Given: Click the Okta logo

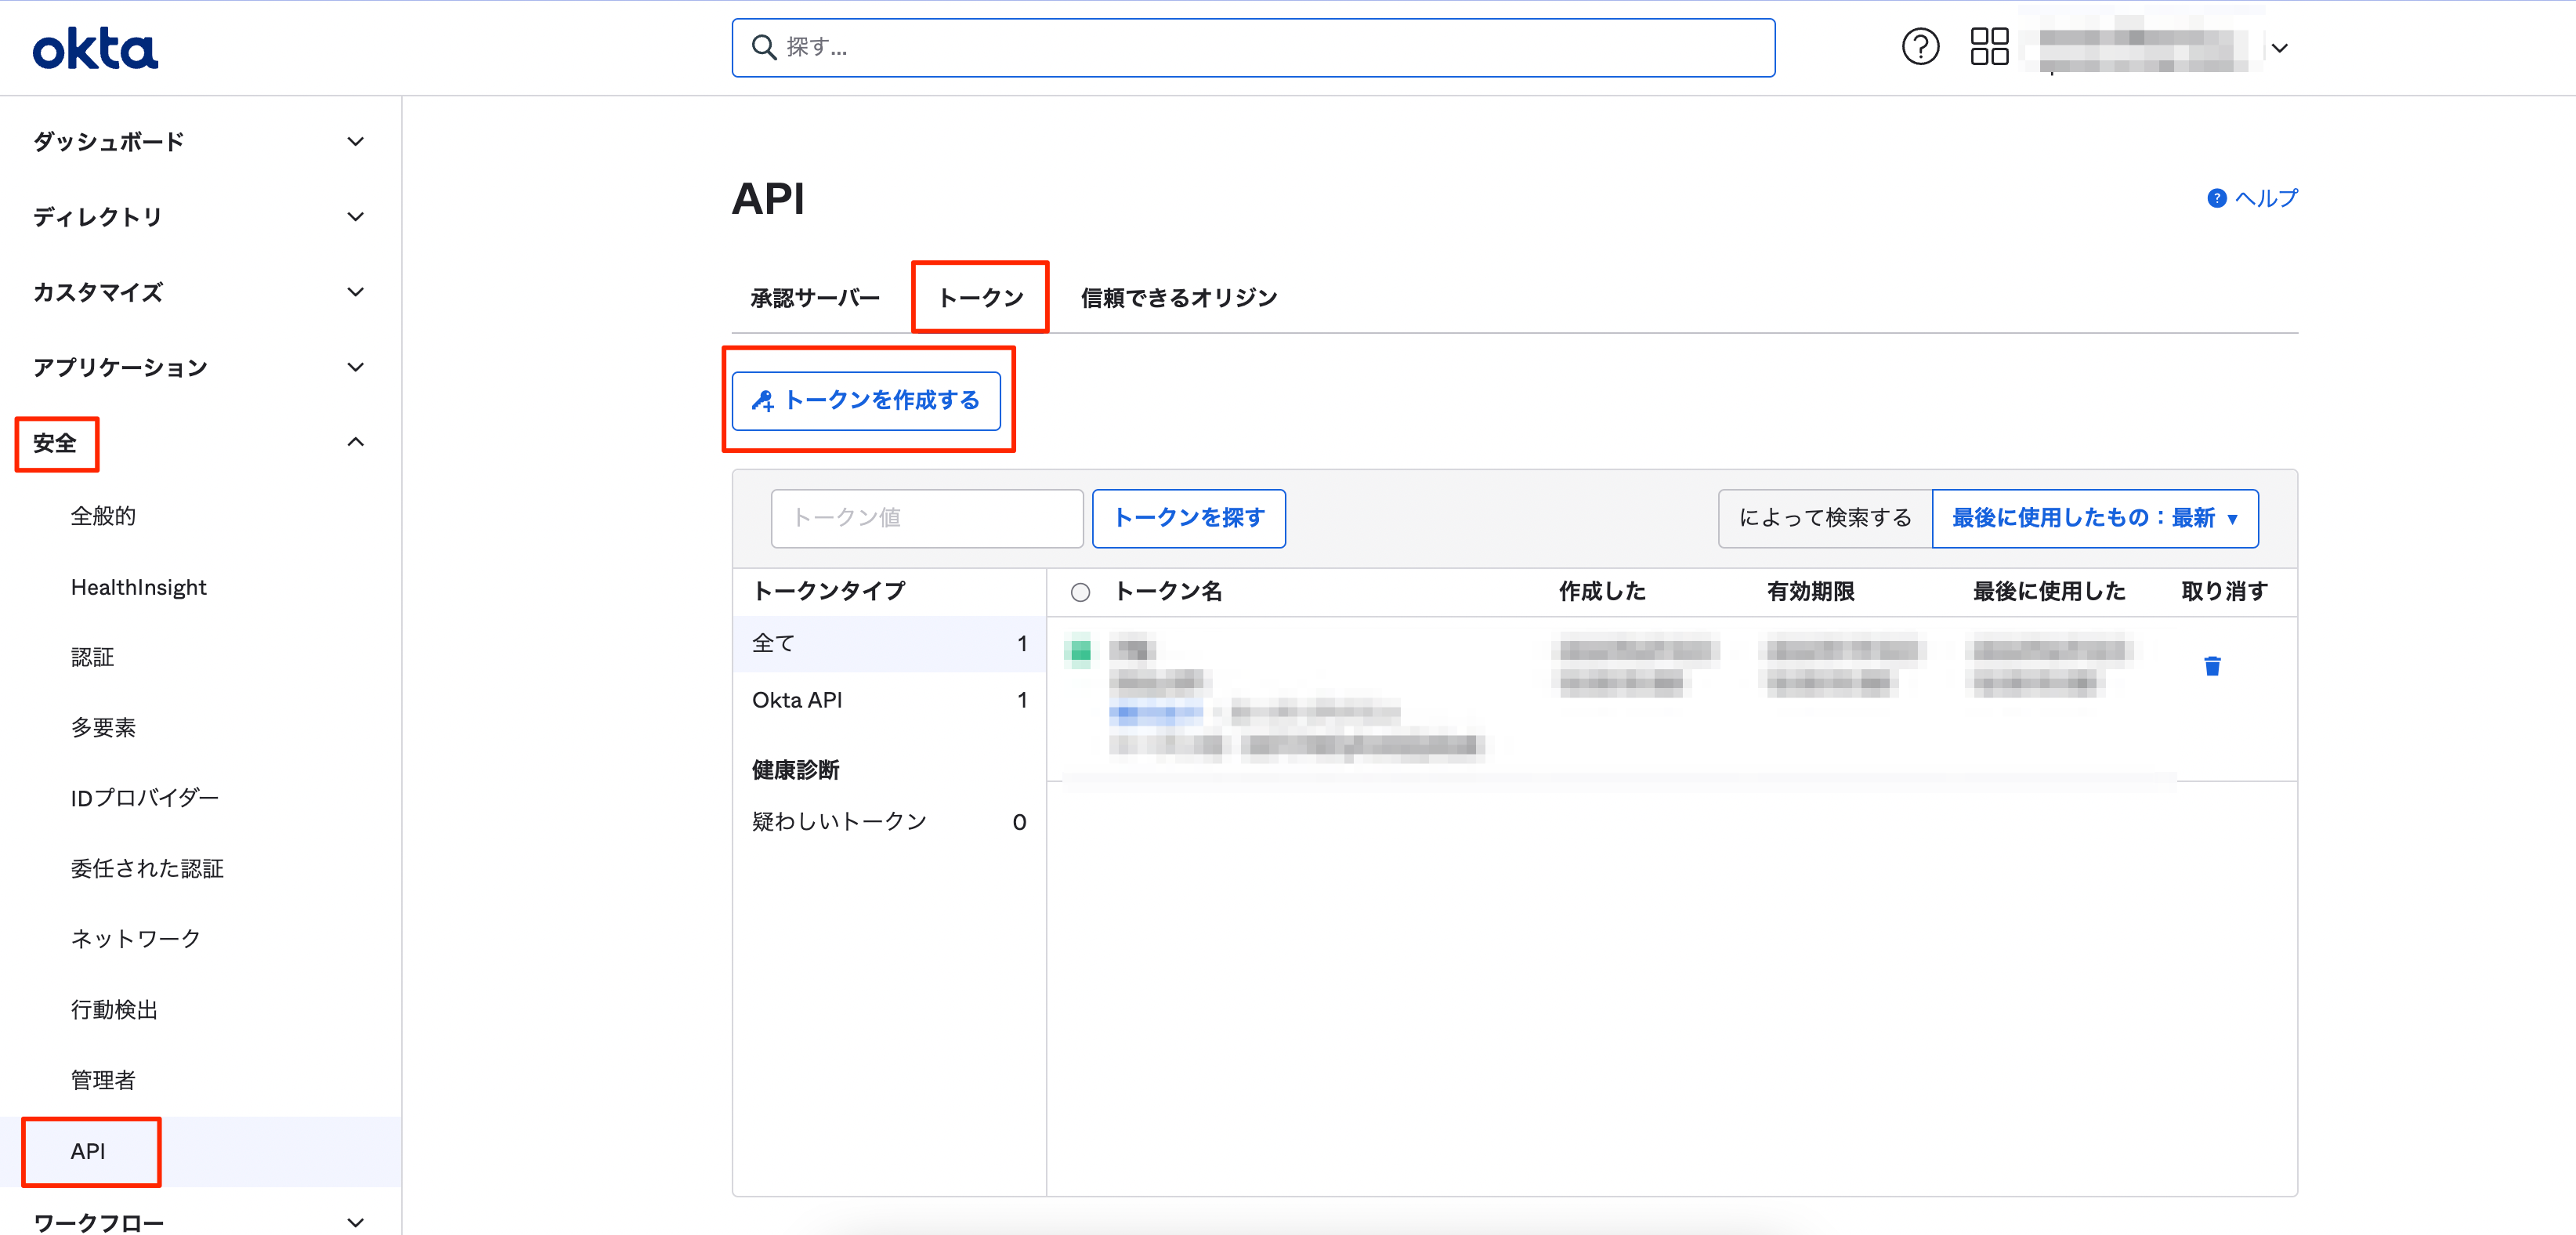Looking at the screenshot, I should [95, 49].
